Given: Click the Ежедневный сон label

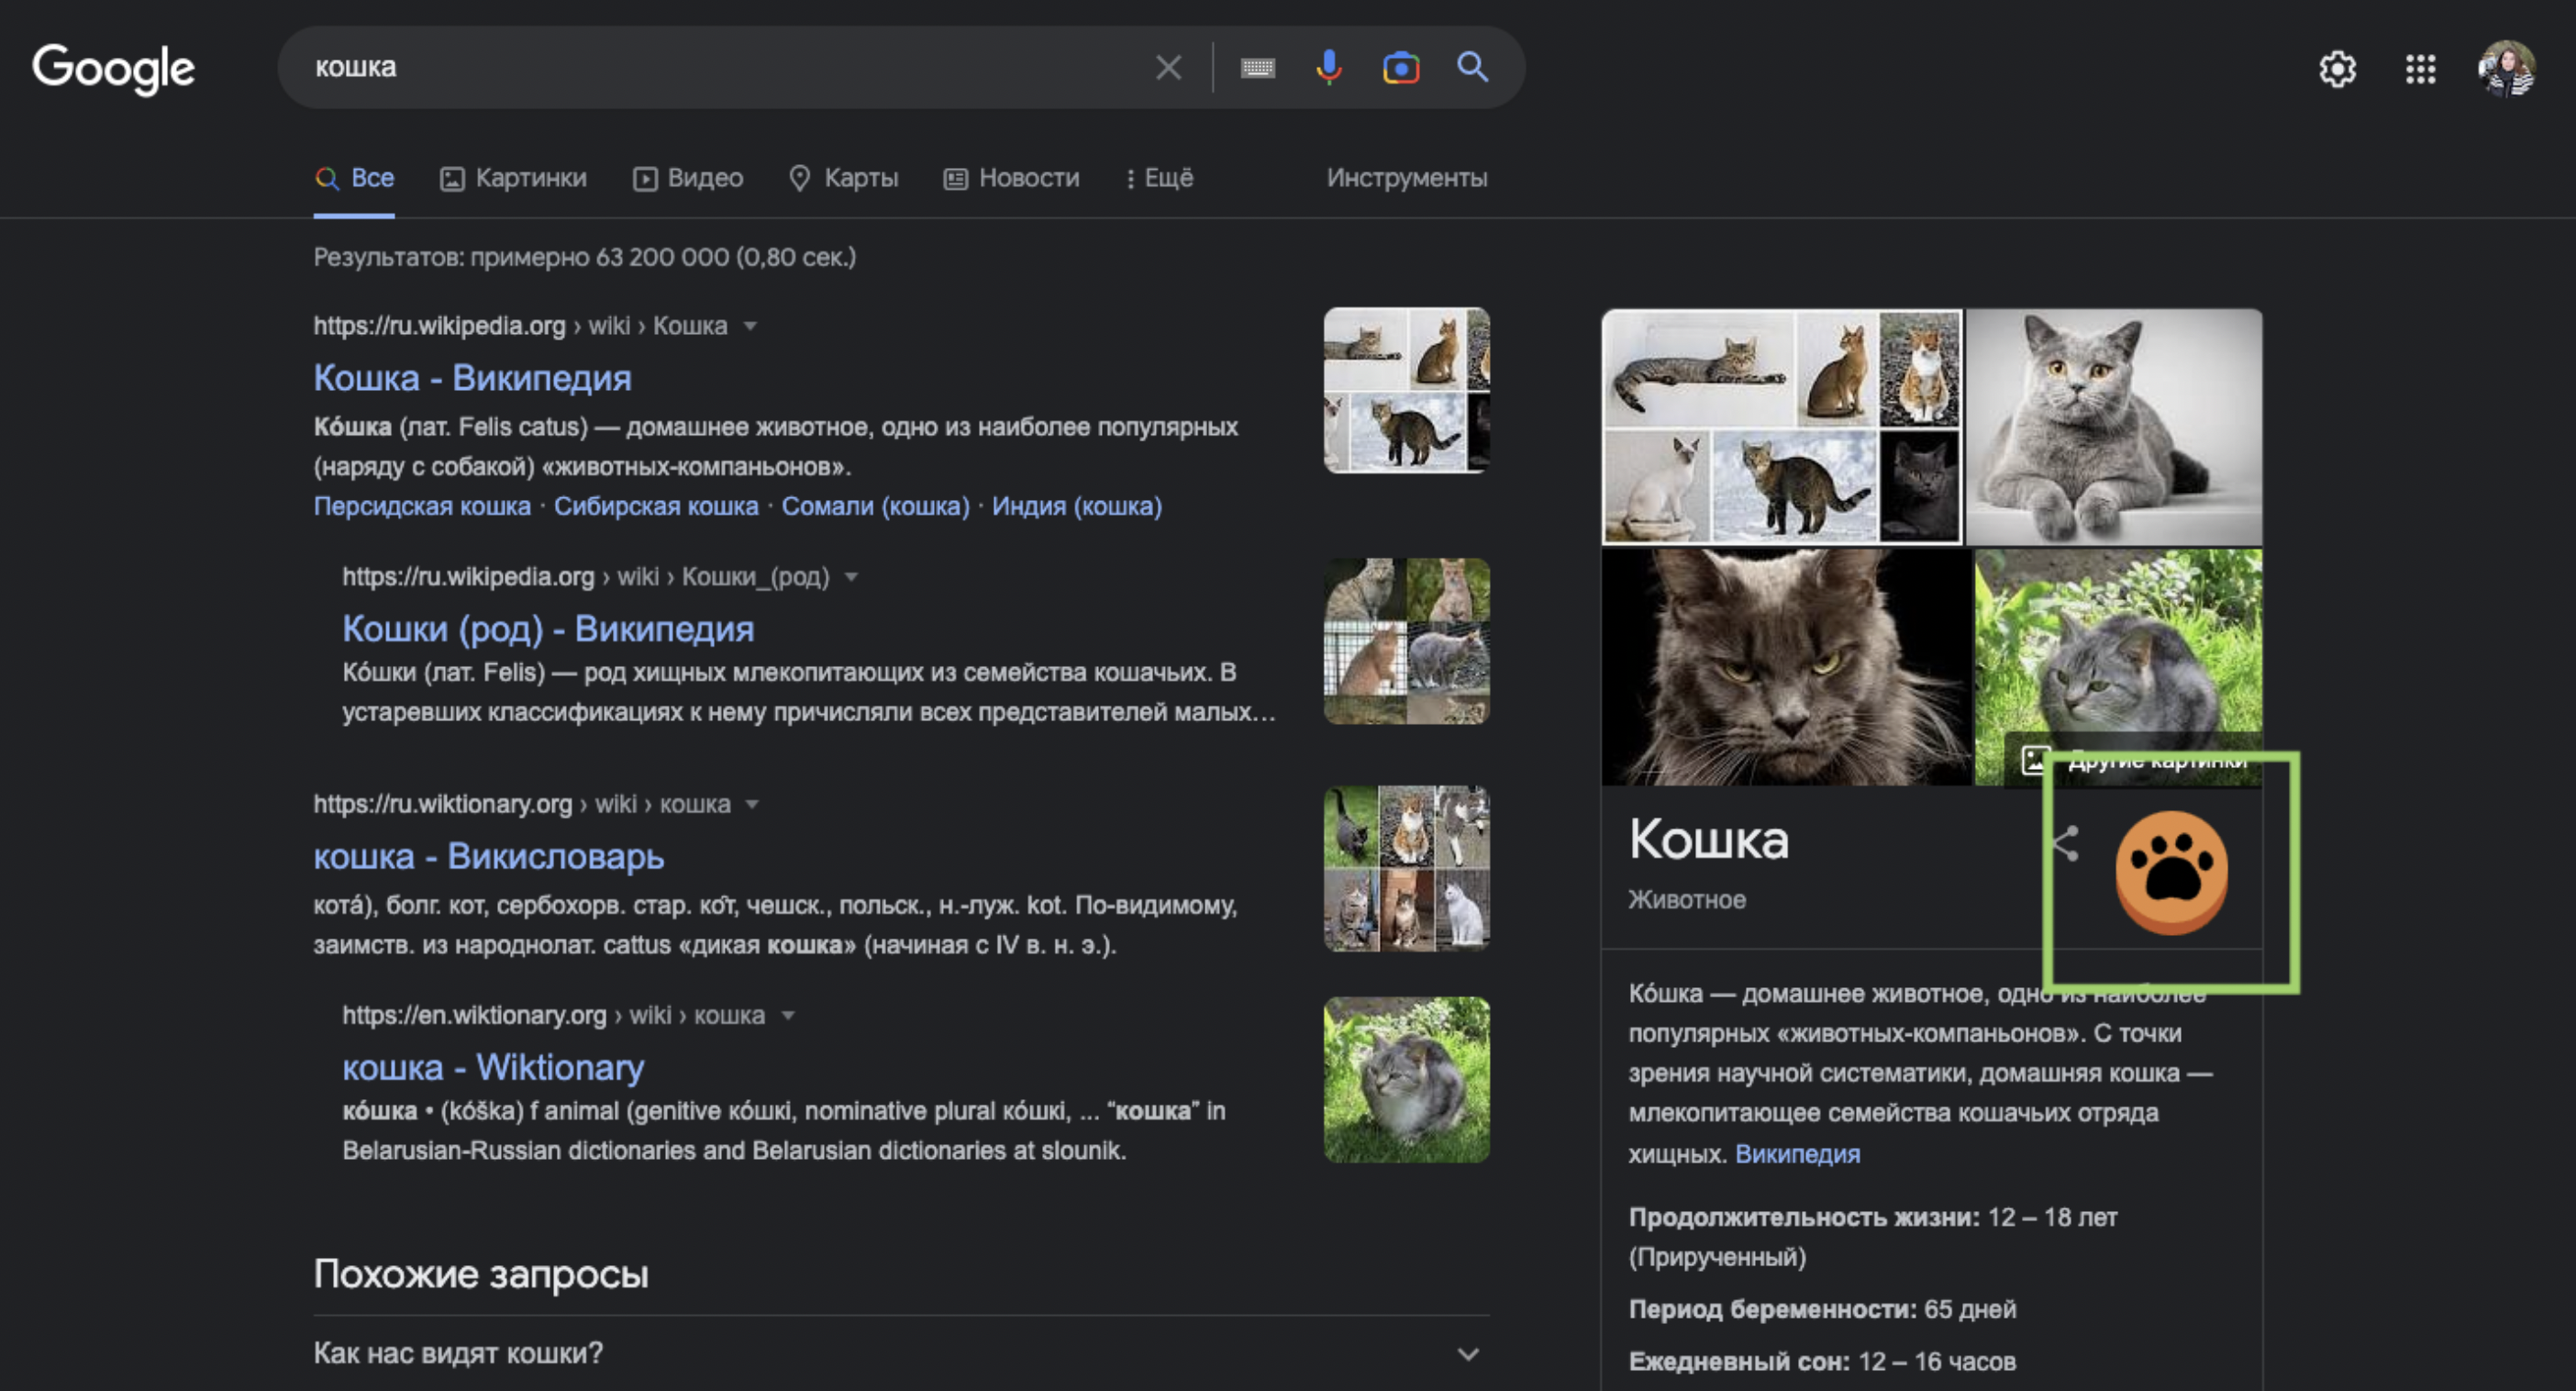Looking at the screenshot, I should [x=1739, y=1362].
